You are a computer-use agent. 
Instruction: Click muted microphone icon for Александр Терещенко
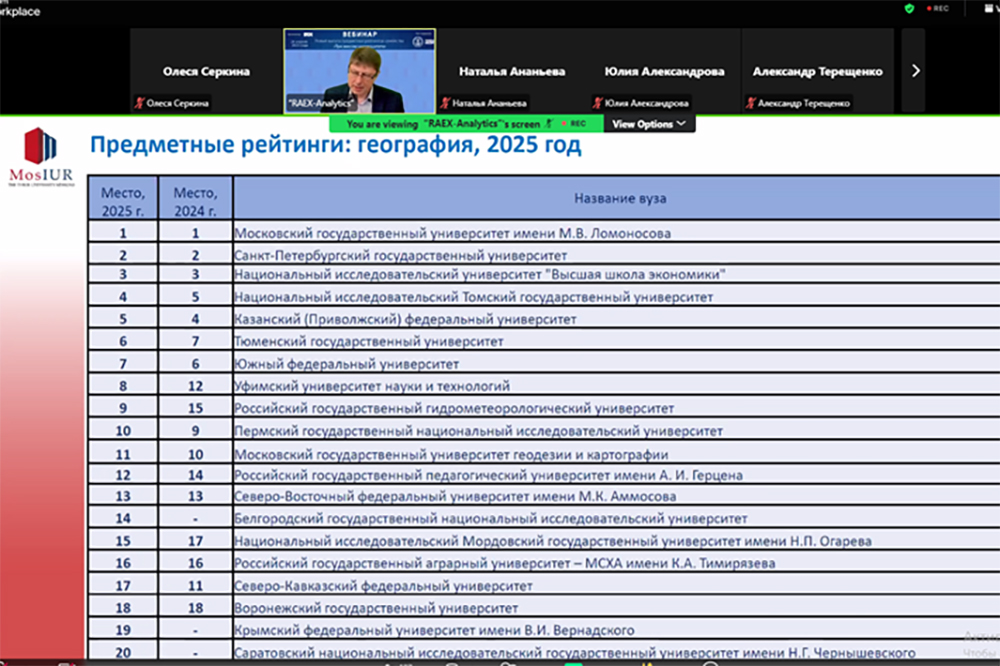pos(751,103)
